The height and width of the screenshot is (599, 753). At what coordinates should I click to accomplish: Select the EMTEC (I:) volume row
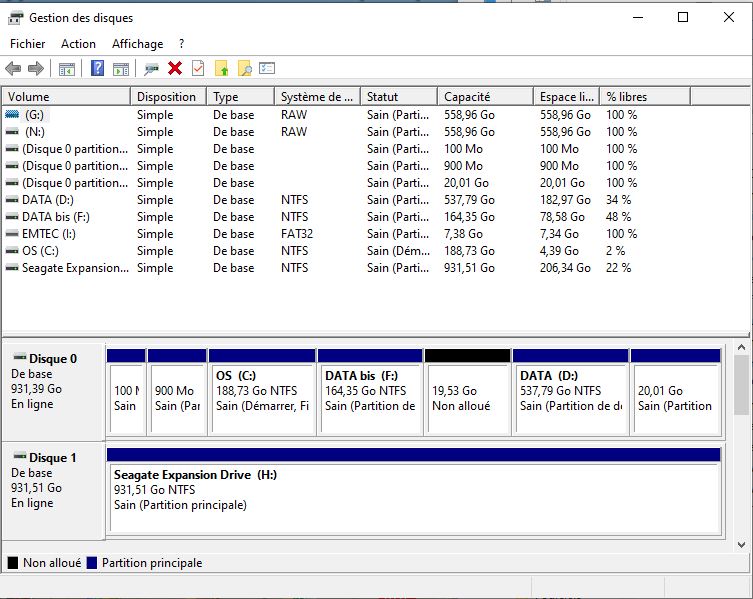(48, 234)
